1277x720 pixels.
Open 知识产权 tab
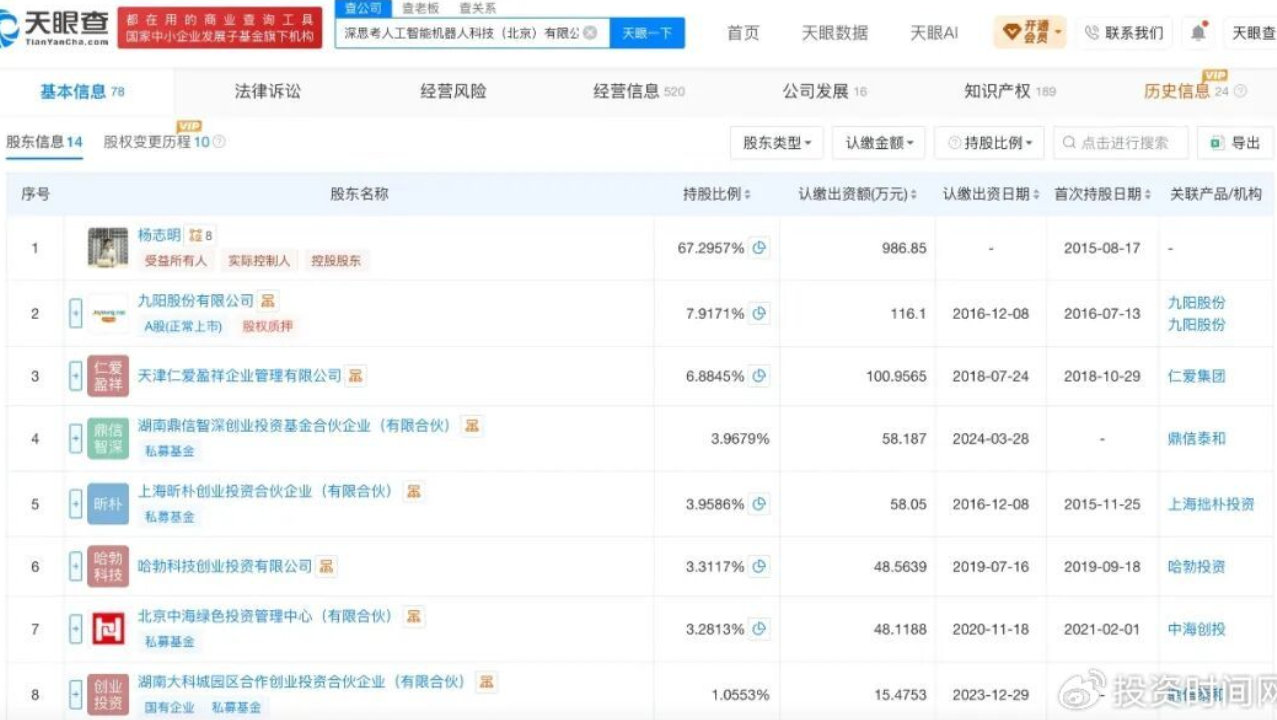tap(1010, 91)
